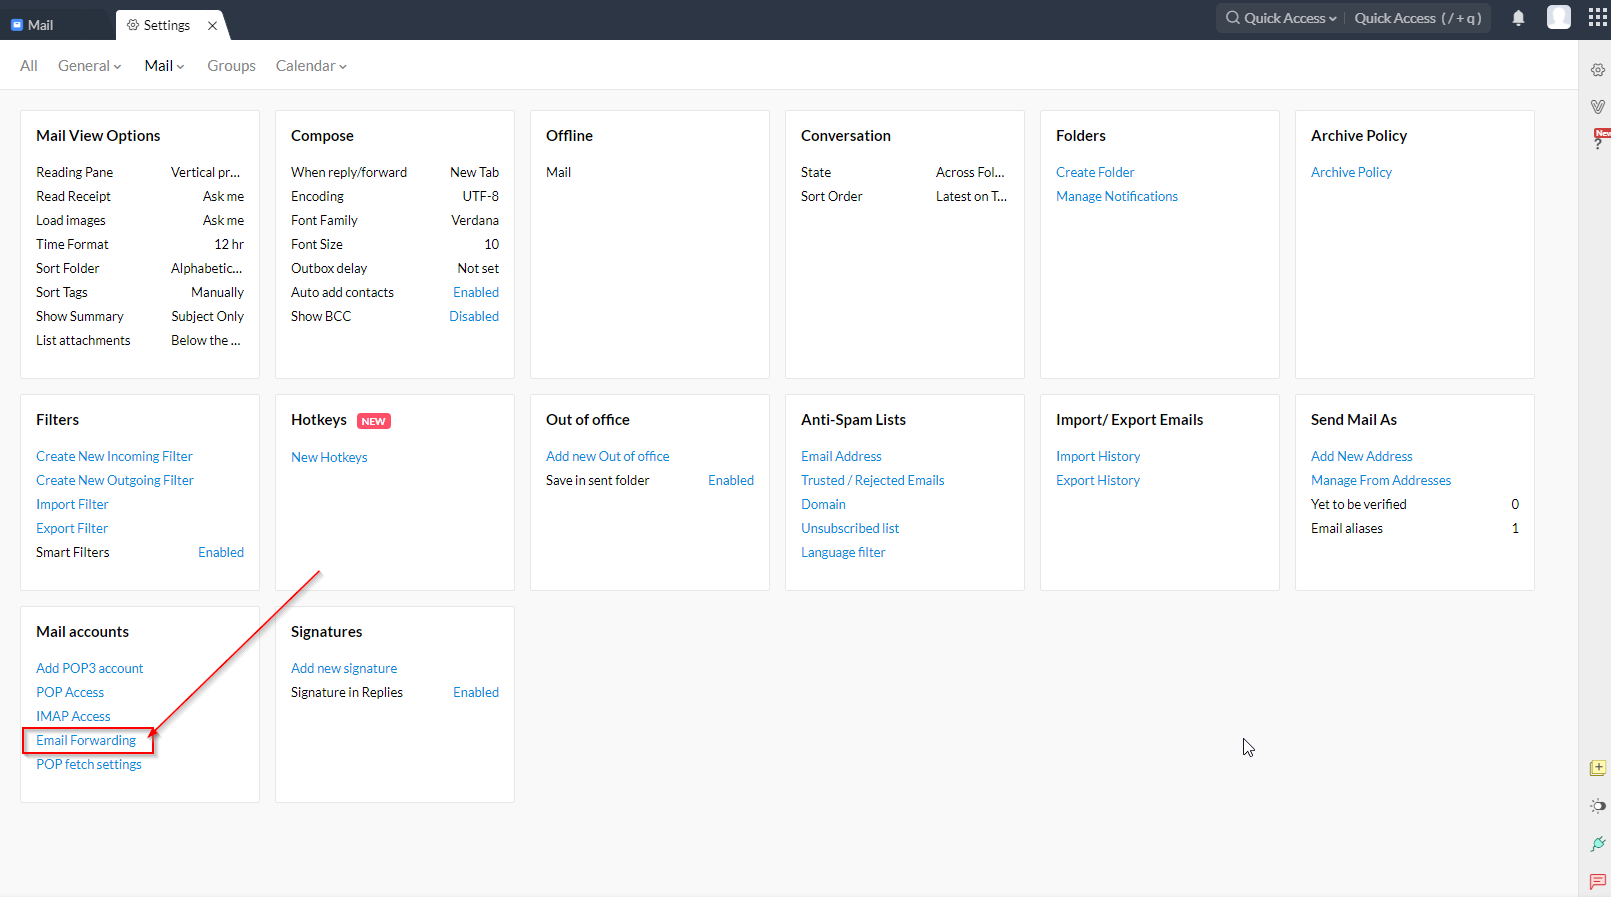Screen dimensions: 1611x897
Task: Click the Quick Access search field
Action: coord(1418,18)
